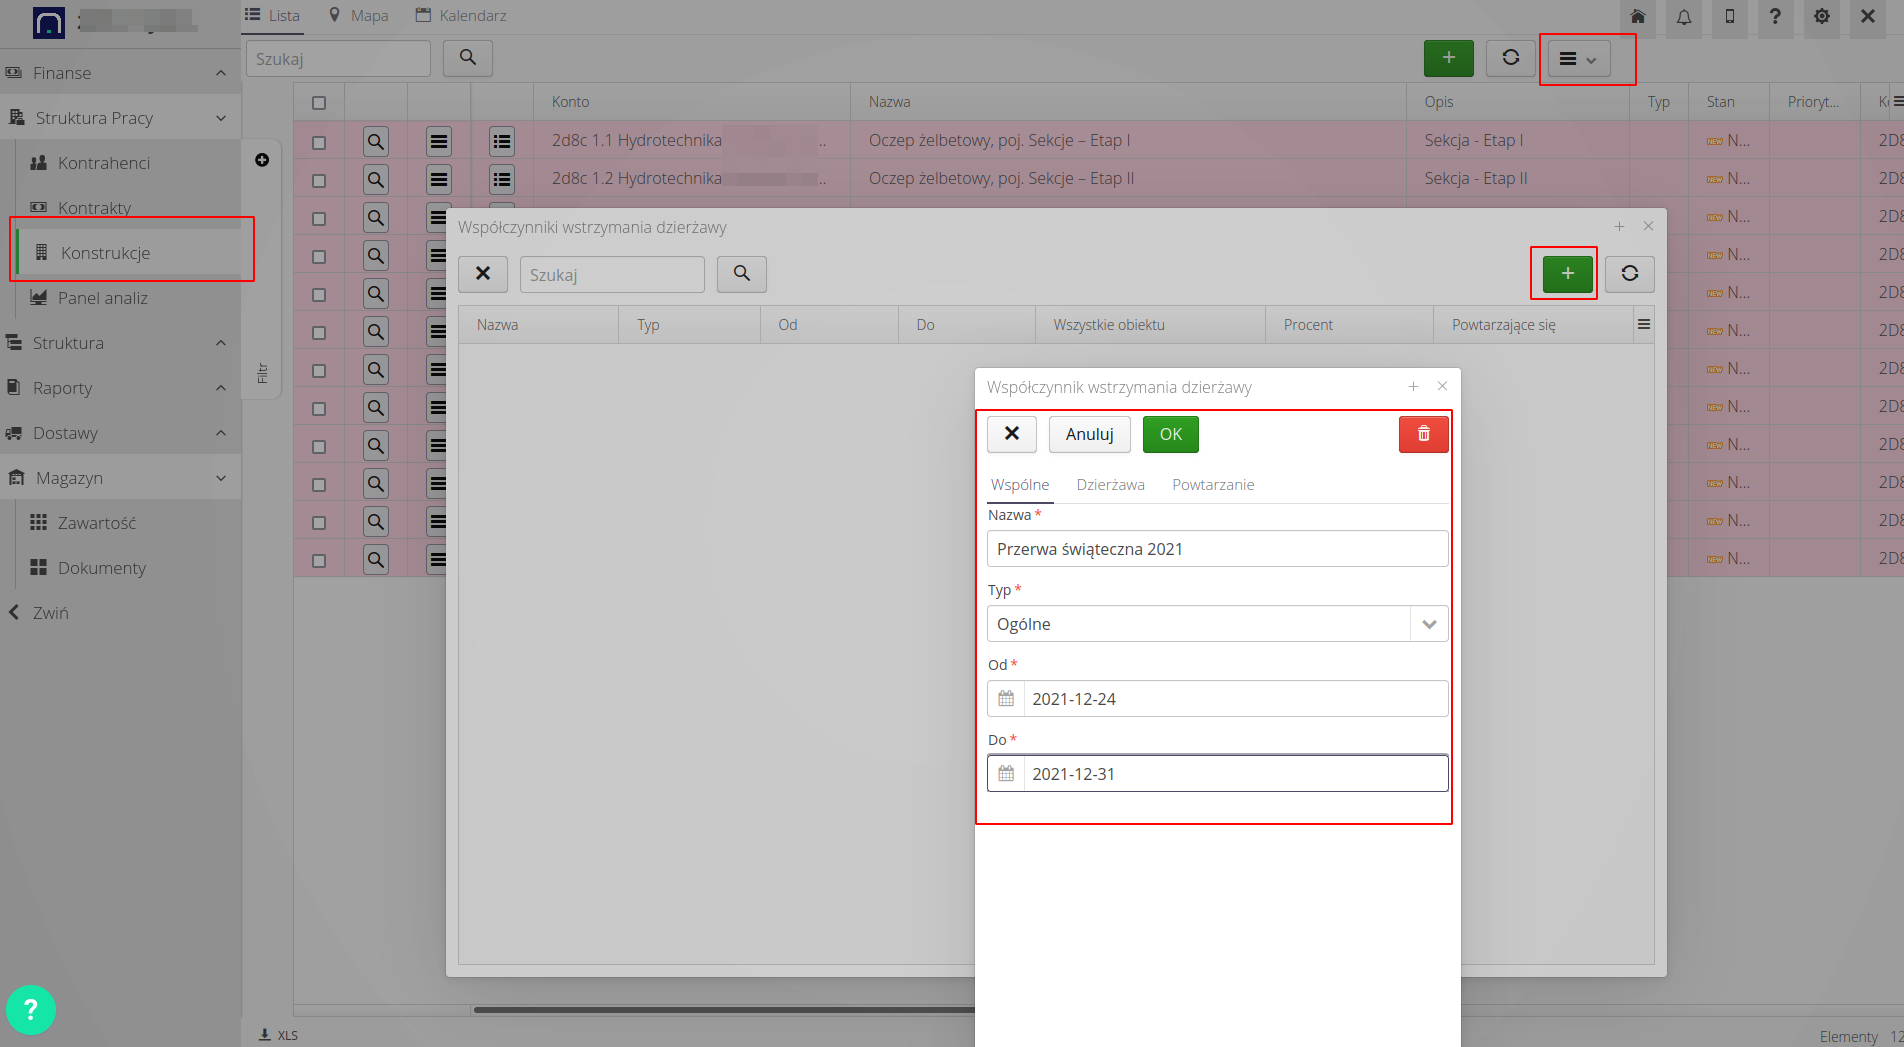Tick checkbox for 2d8c 1.1 Hydrotechnika row
Screen dimensions: 1904x1047
point(319,143)
